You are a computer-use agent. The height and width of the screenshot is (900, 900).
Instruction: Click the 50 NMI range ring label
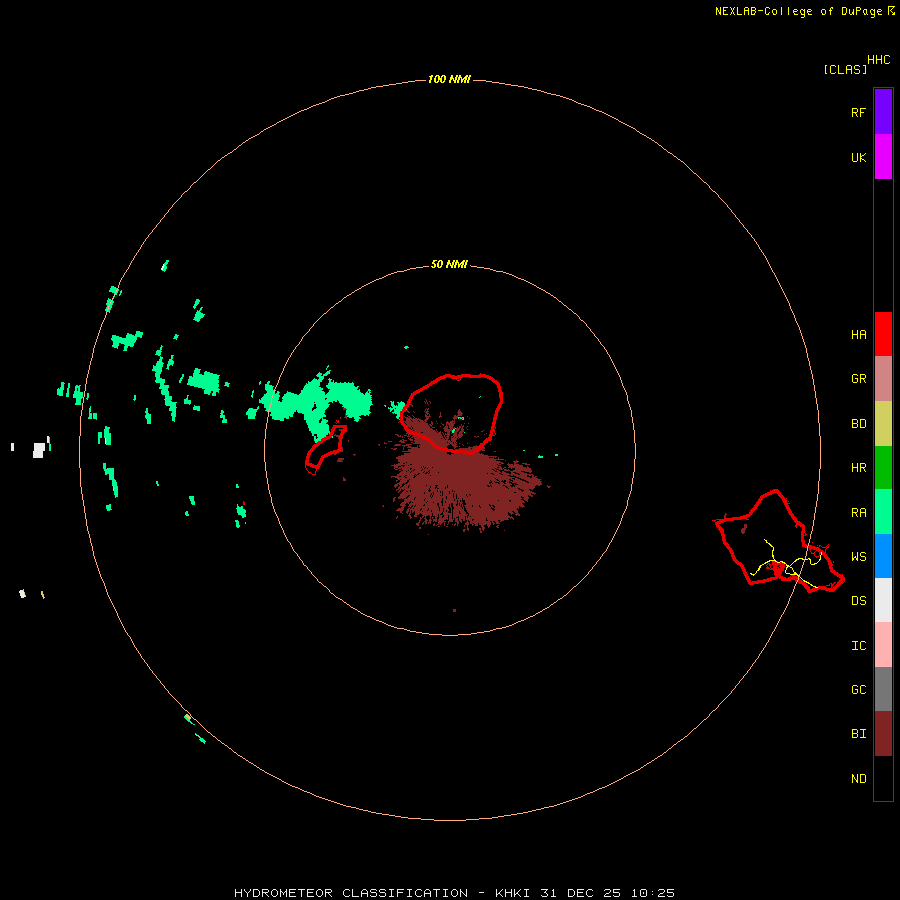[x=449, y=264]
